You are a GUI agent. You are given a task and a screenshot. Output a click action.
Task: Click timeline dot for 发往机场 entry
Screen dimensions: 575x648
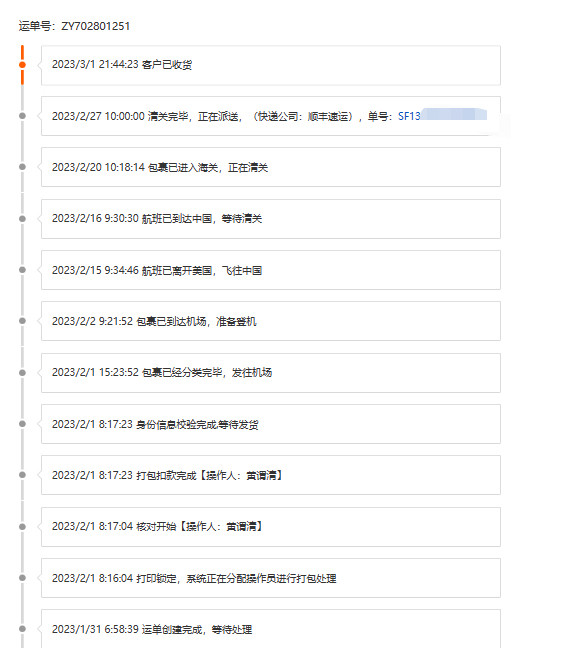point(22,373)
